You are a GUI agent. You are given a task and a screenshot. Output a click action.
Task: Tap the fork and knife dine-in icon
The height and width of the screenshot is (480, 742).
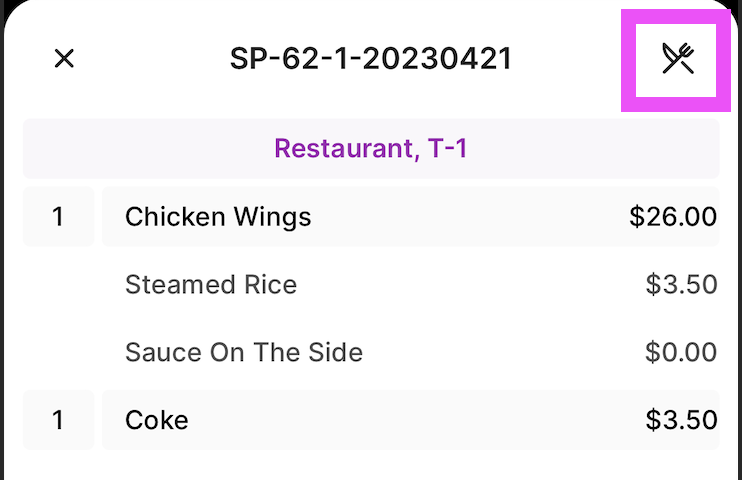[x=678, y=60]
